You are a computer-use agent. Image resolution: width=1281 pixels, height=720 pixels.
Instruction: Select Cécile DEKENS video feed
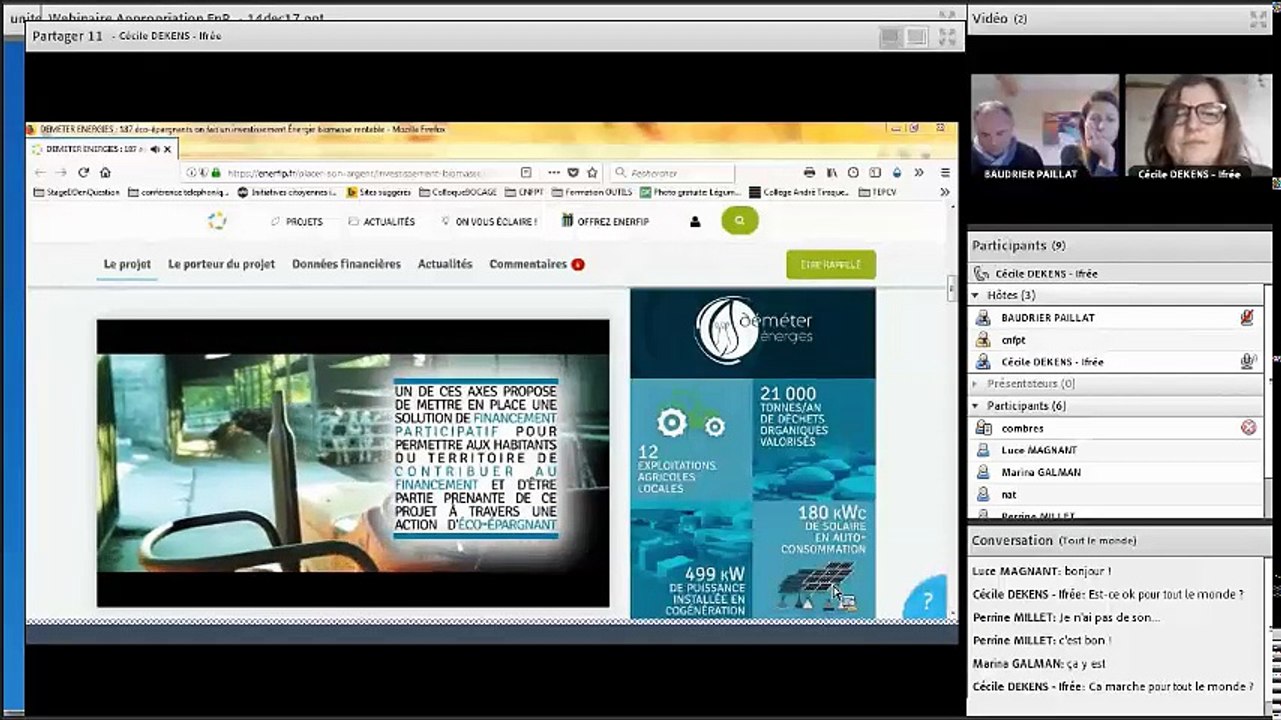point(1198,126)
